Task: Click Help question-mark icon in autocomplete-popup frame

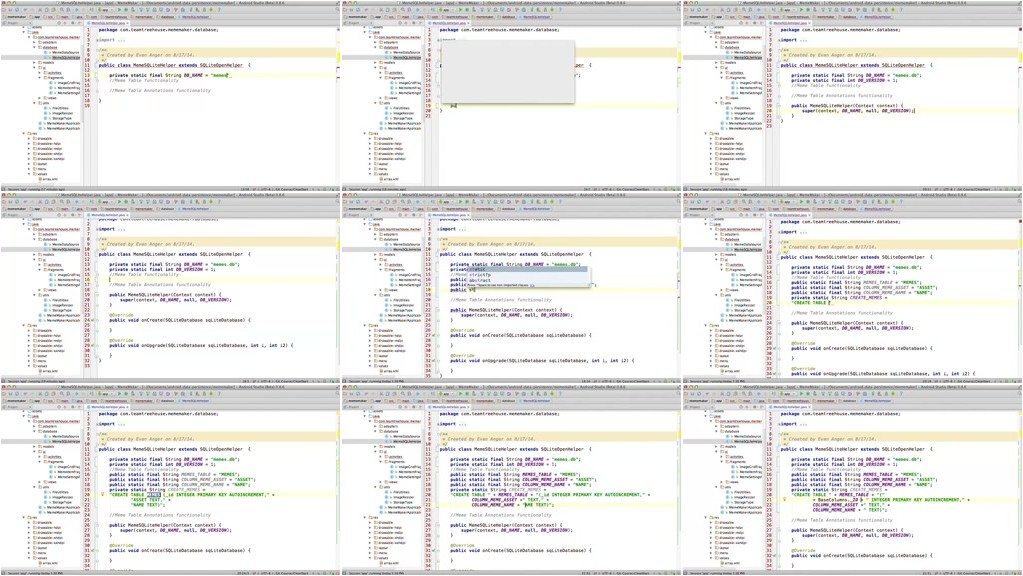Action: click(560, 202)
